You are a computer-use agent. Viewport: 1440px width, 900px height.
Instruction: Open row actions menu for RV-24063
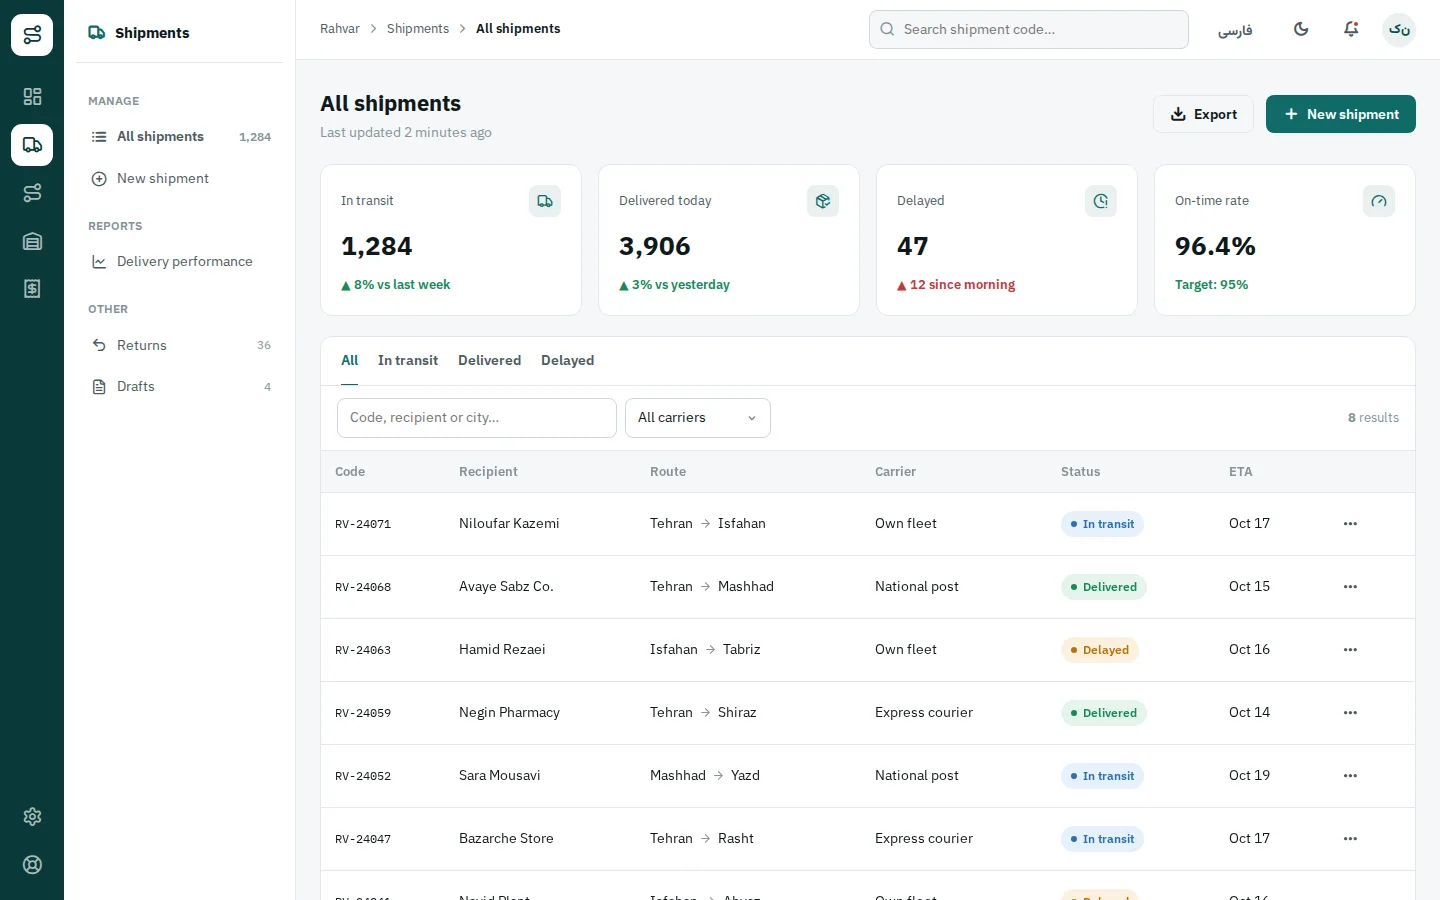1351,650
